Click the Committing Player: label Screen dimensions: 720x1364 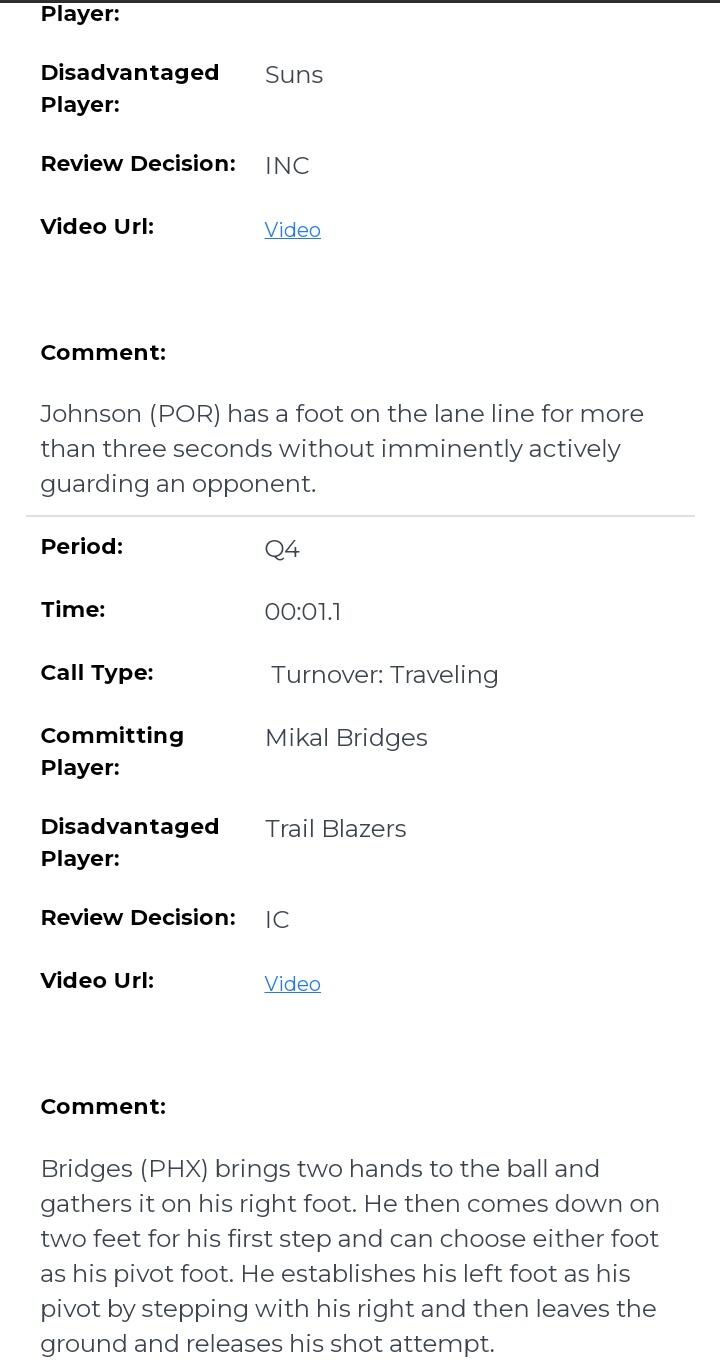point(112,751)
